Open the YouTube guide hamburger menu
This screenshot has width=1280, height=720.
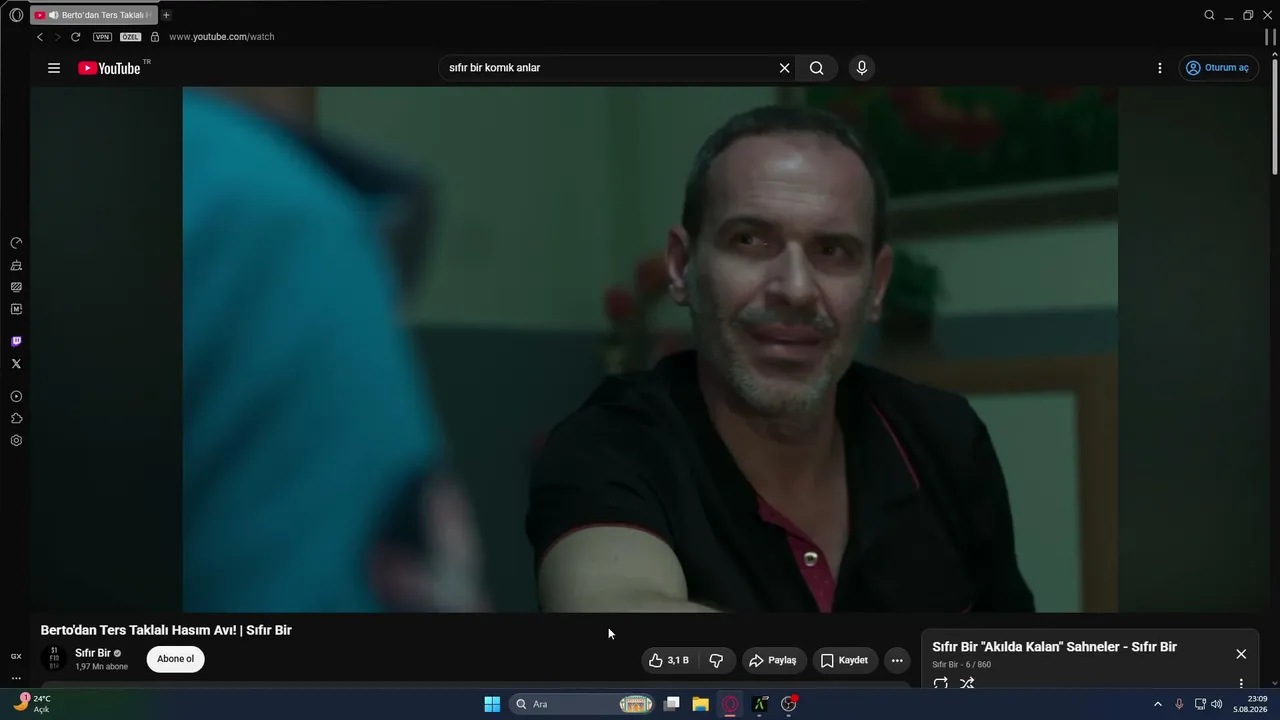pyautogui.click(x=54, y=68)
